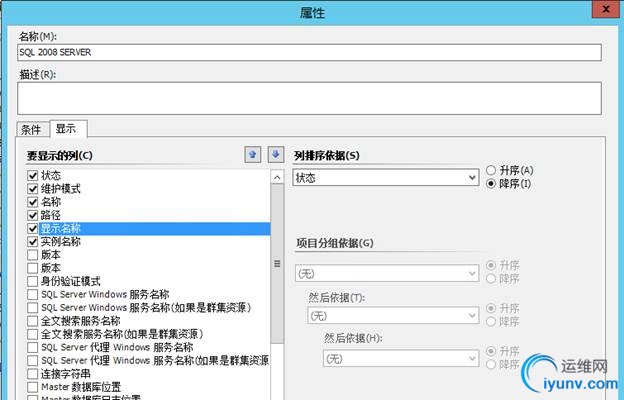Switch to the 条件 tab
This screenshot has height=400, width=624.
click(x=31, y=129)
